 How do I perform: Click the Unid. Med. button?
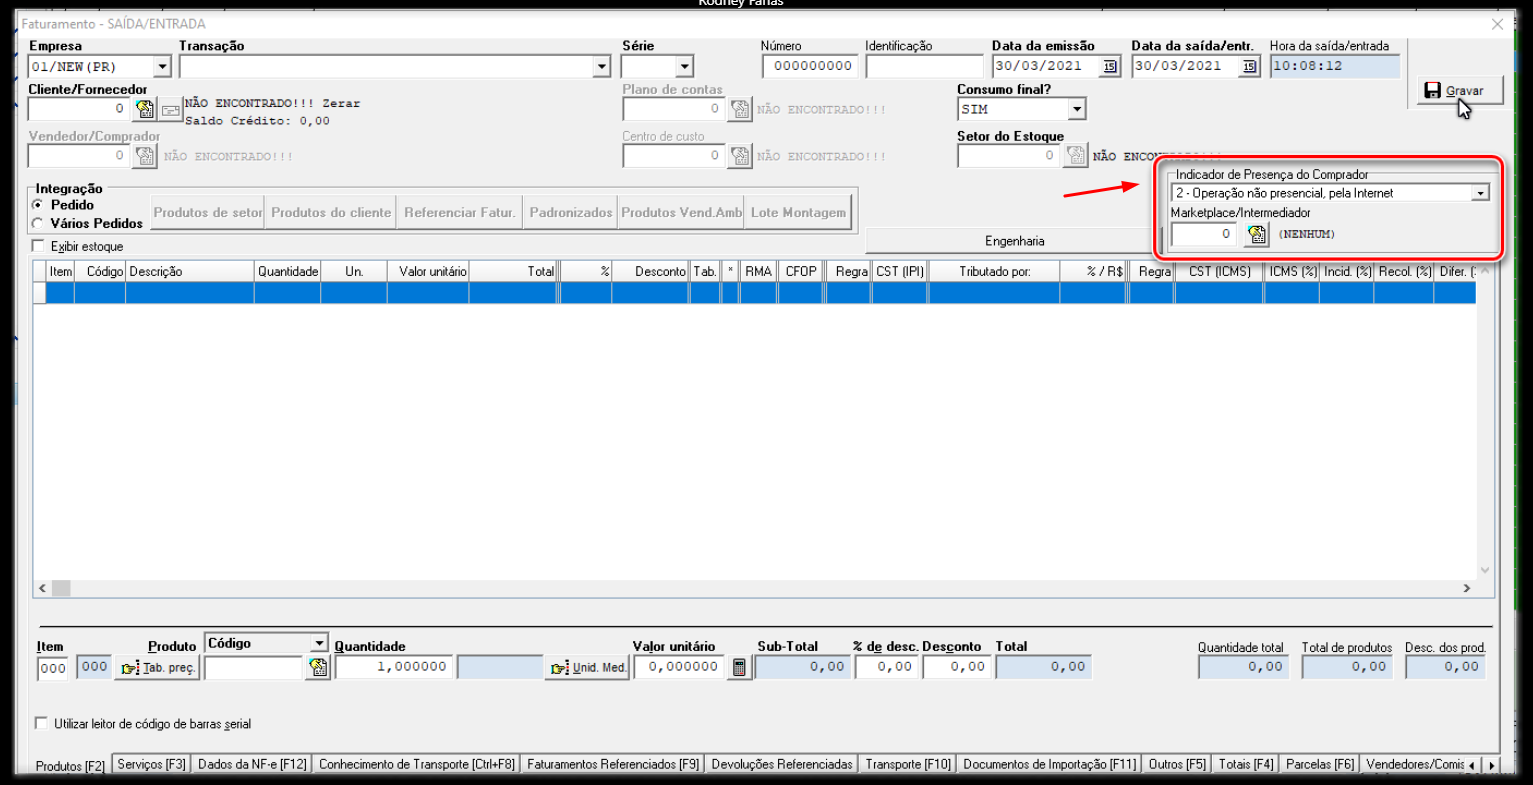click(588, 668)
